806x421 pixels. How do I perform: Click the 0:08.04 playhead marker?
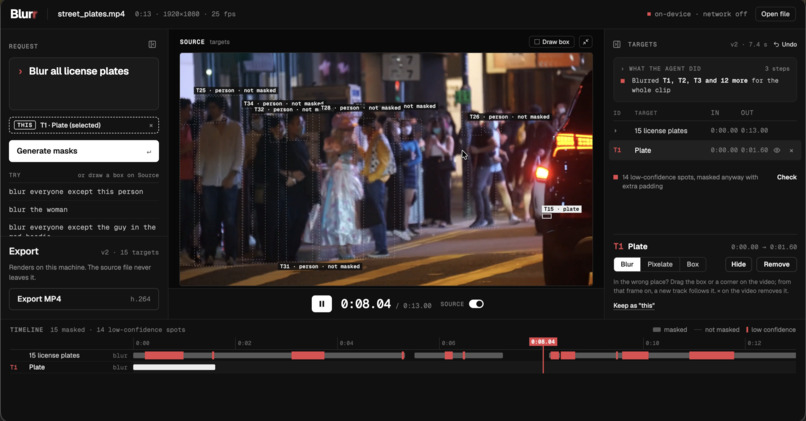coord(543,342)
